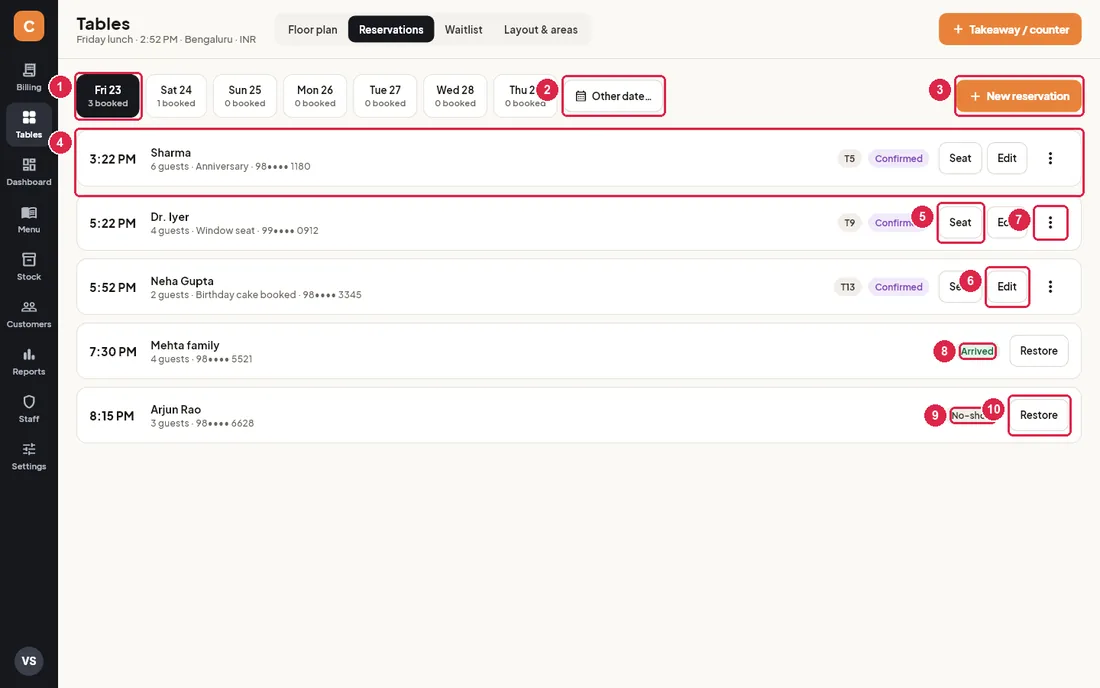This screenshot has height=688, width=1100.
Task: Click the Tables page heading
Action: [103, 24]
